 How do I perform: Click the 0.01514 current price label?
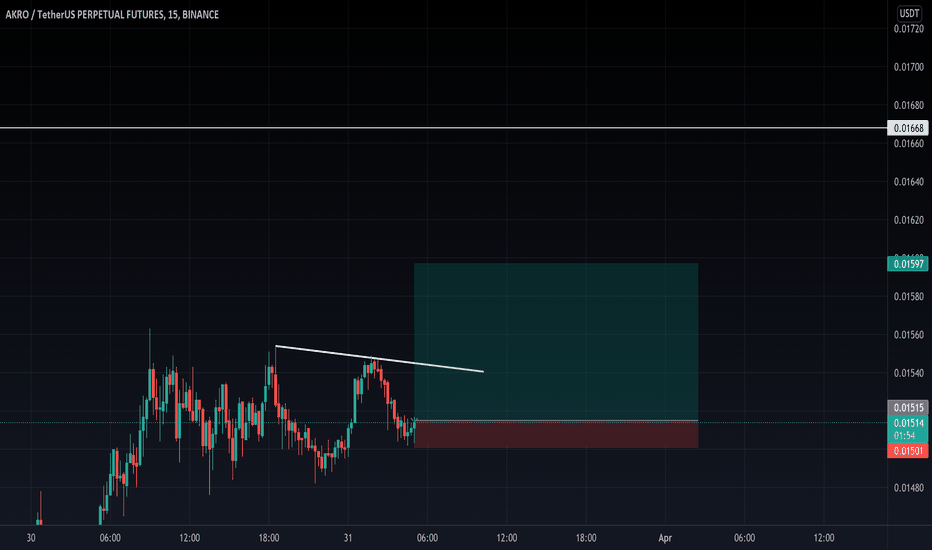click(x=908, y=423)
